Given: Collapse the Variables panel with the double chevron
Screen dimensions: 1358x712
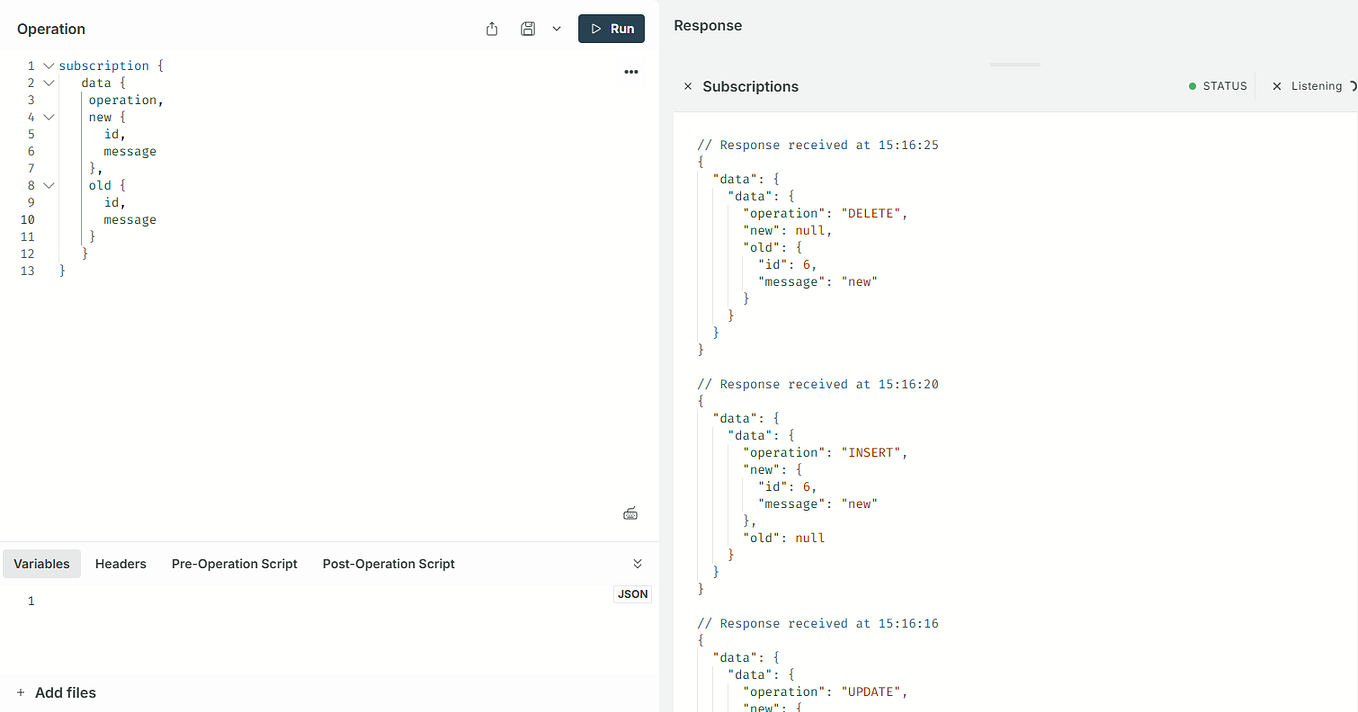Looking at the screenshot, I should 637,562.
